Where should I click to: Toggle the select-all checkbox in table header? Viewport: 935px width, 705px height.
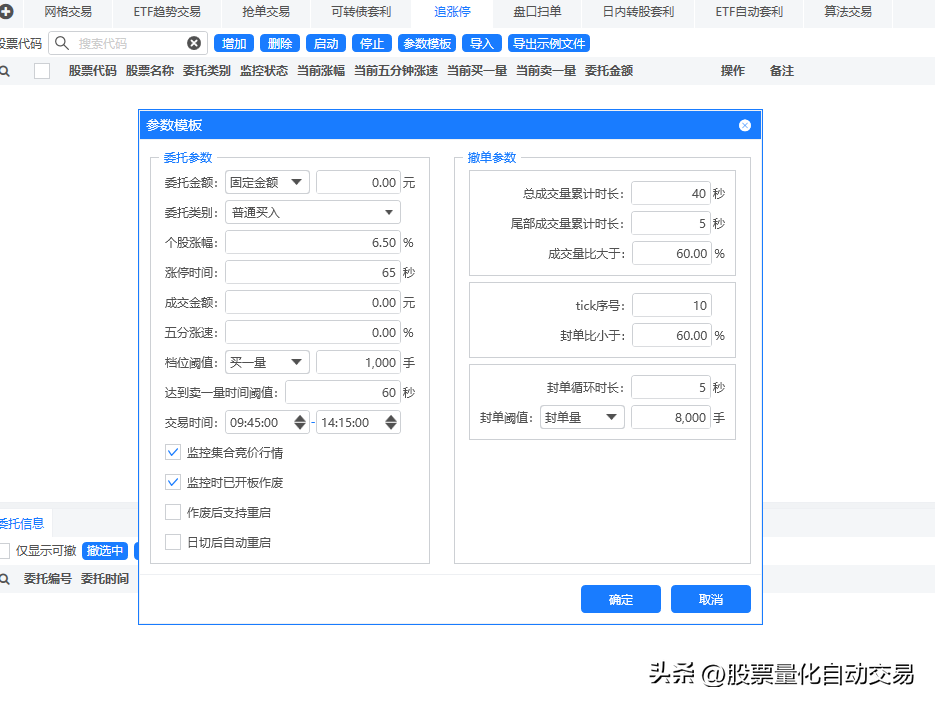(42, 71)
